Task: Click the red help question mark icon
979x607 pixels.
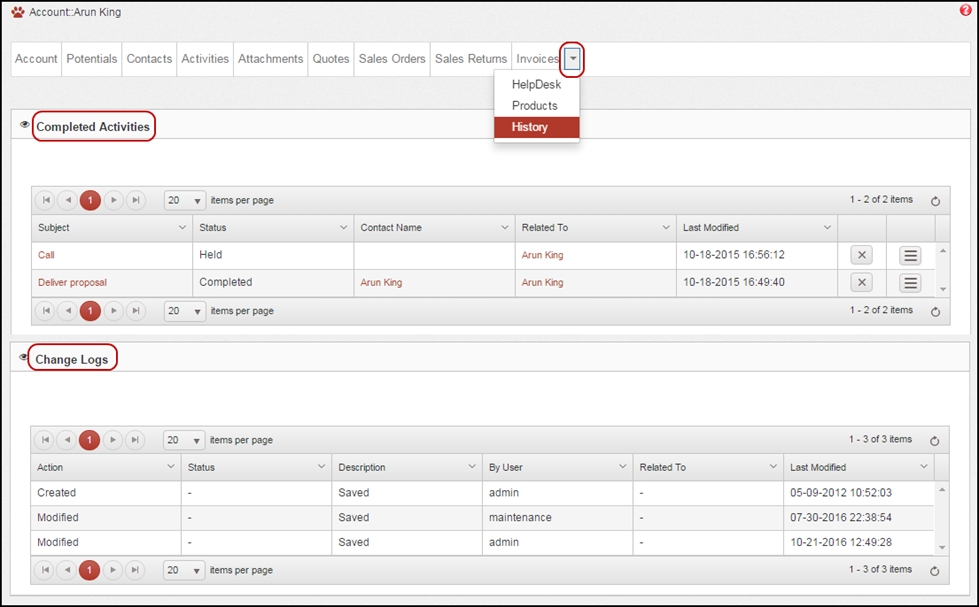Action: click(965, 9)
